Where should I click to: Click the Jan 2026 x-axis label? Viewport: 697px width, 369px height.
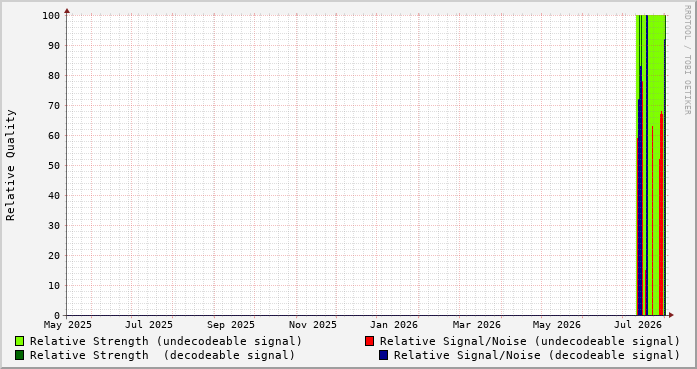point(394,325)
